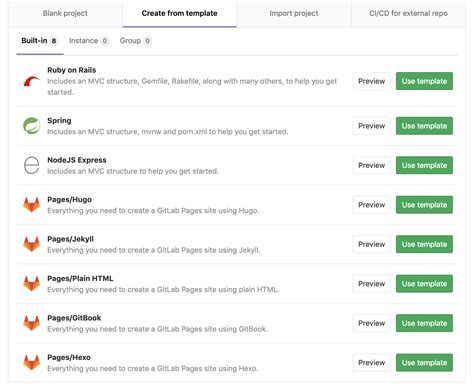Click the NodeJS Express logo icon

(31, 165)
